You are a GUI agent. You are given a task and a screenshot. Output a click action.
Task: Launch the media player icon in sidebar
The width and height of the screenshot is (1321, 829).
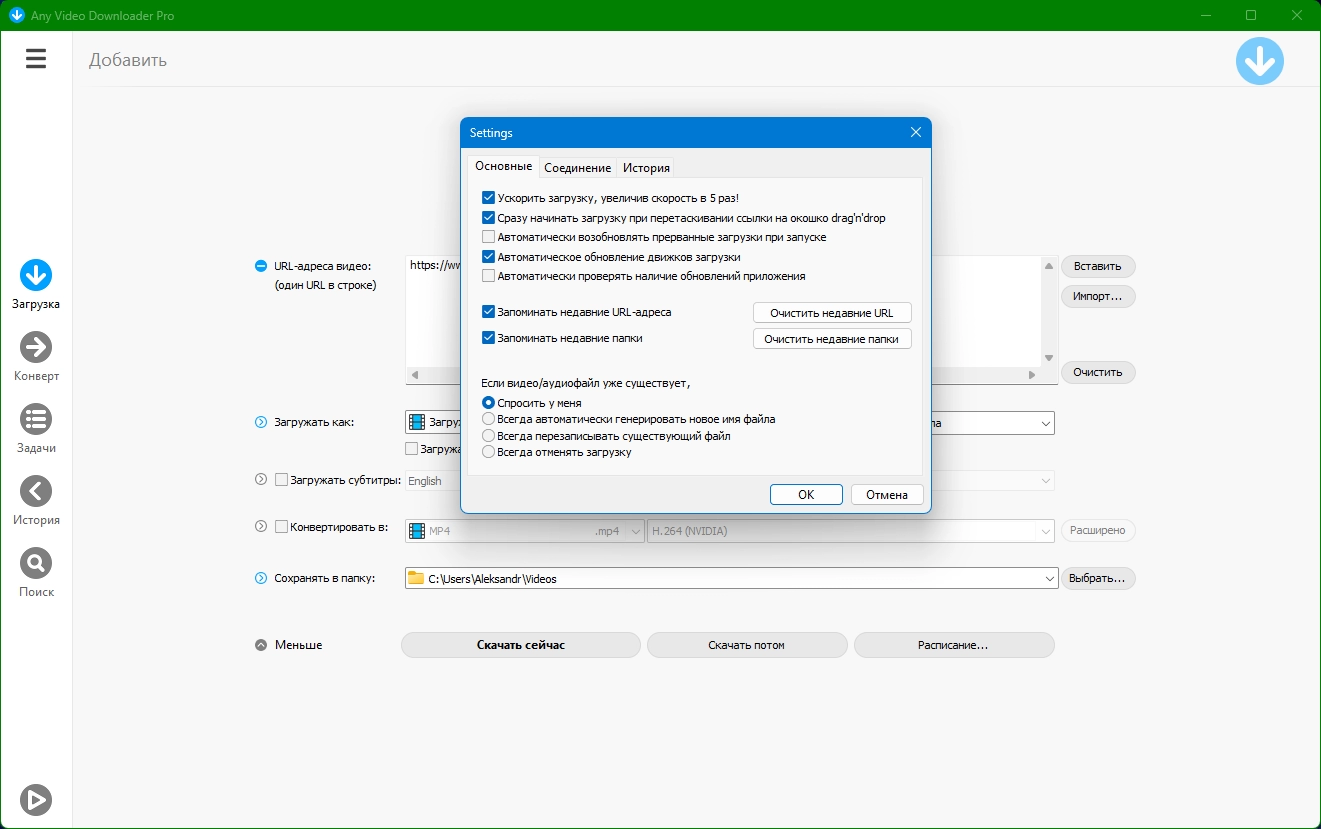(x=36, y=800)
